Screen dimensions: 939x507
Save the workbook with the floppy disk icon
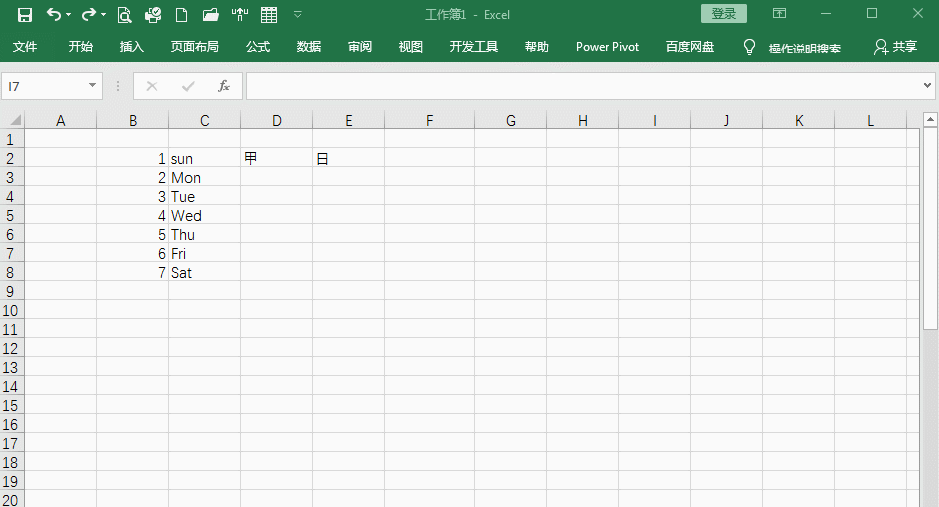click(25, 15)
